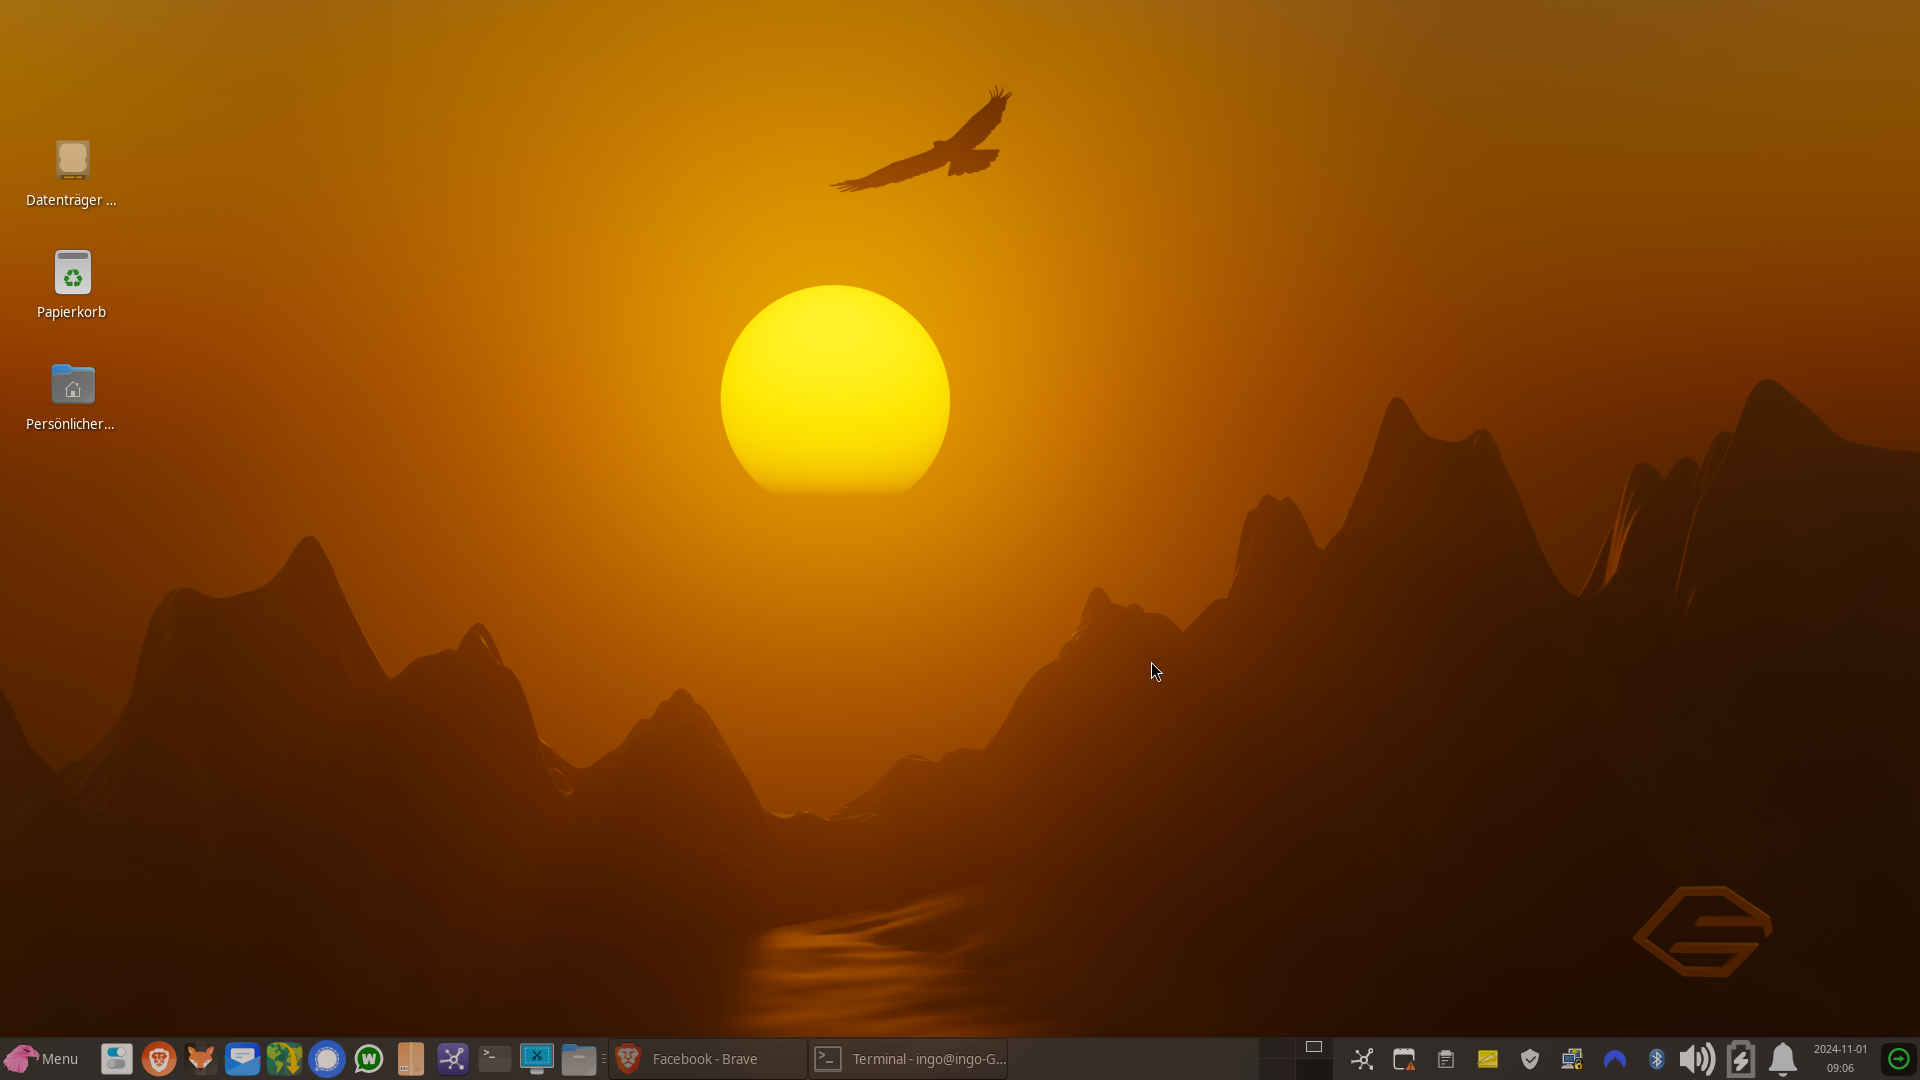Open the screenshot tool launcher

click(x=537, y=1059)
